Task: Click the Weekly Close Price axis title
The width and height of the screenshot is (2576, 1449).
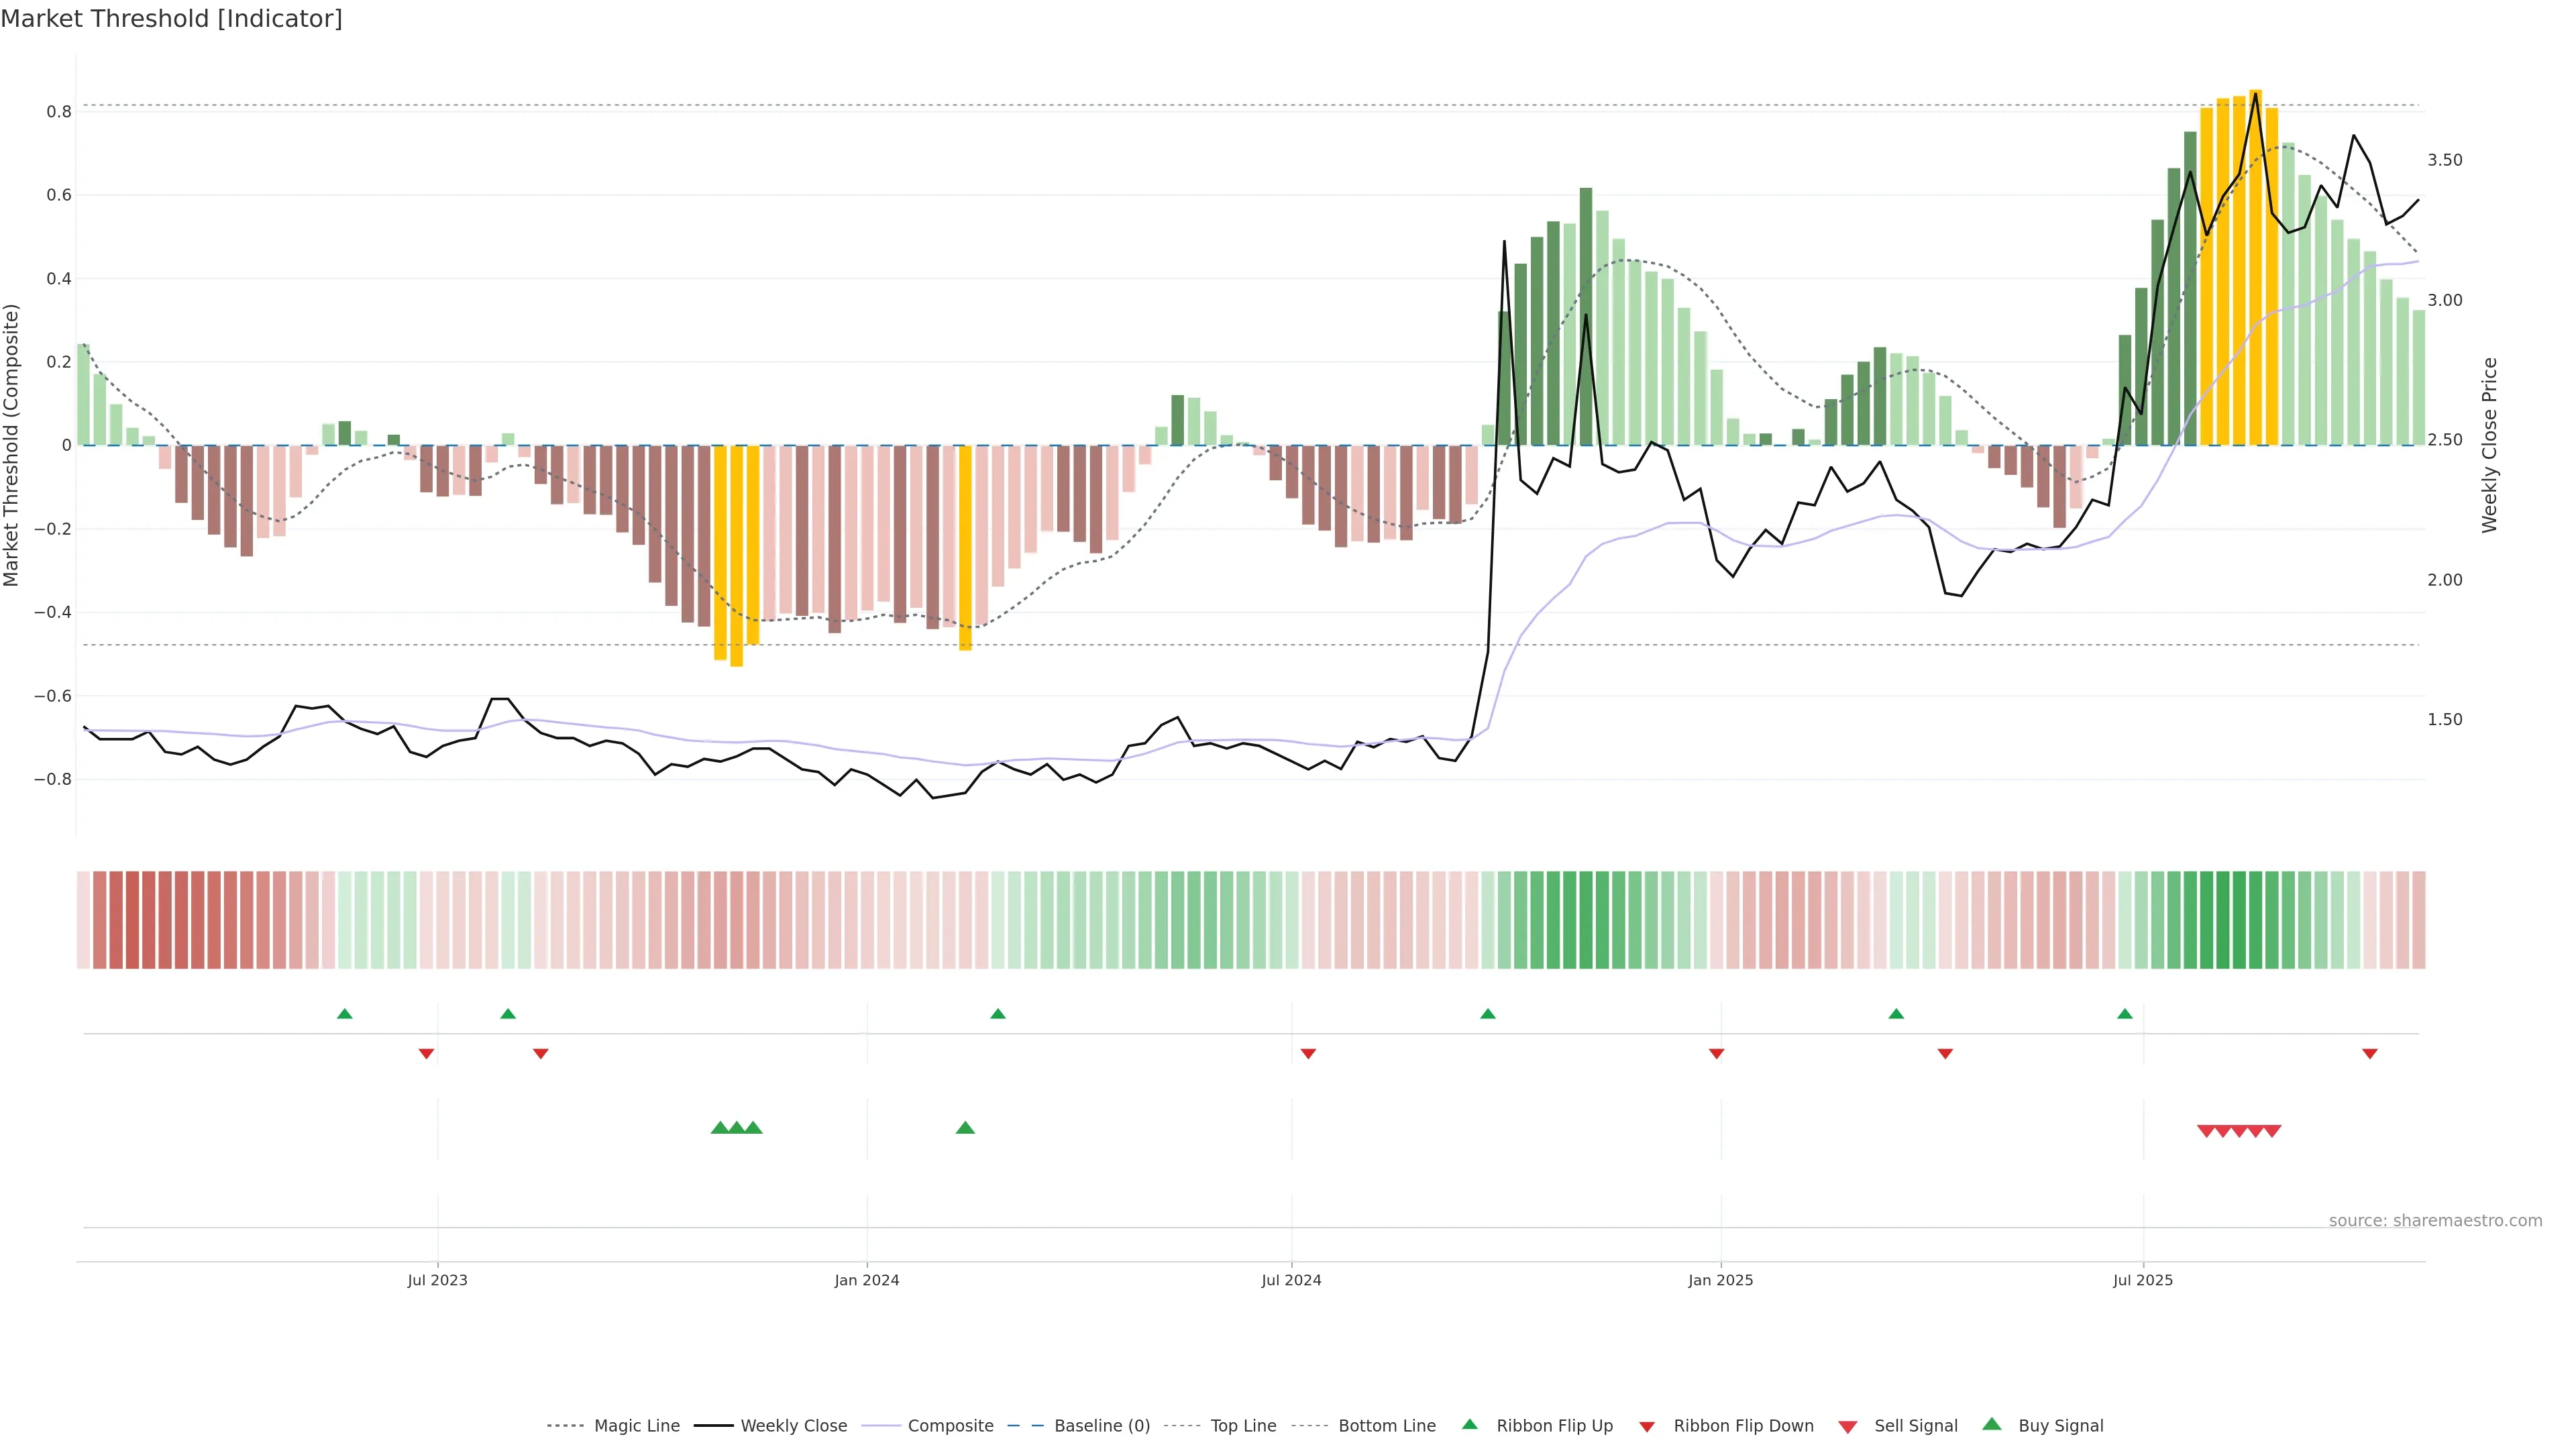Action: [2489, 445]
